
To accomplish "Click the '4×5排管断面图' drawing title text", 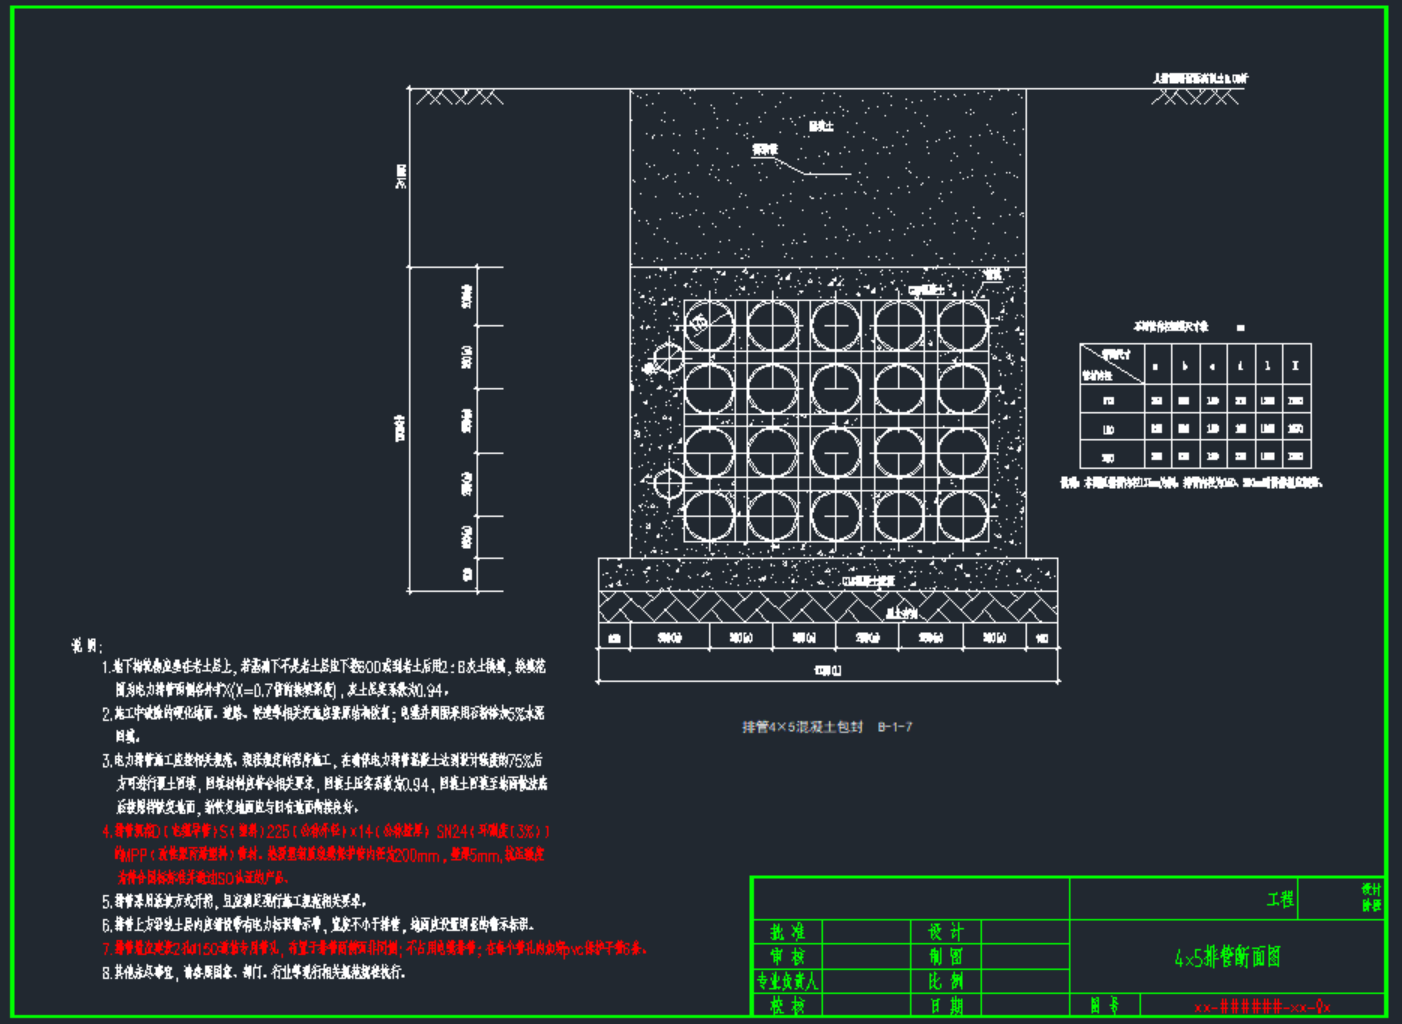I will click(1227, 957).
